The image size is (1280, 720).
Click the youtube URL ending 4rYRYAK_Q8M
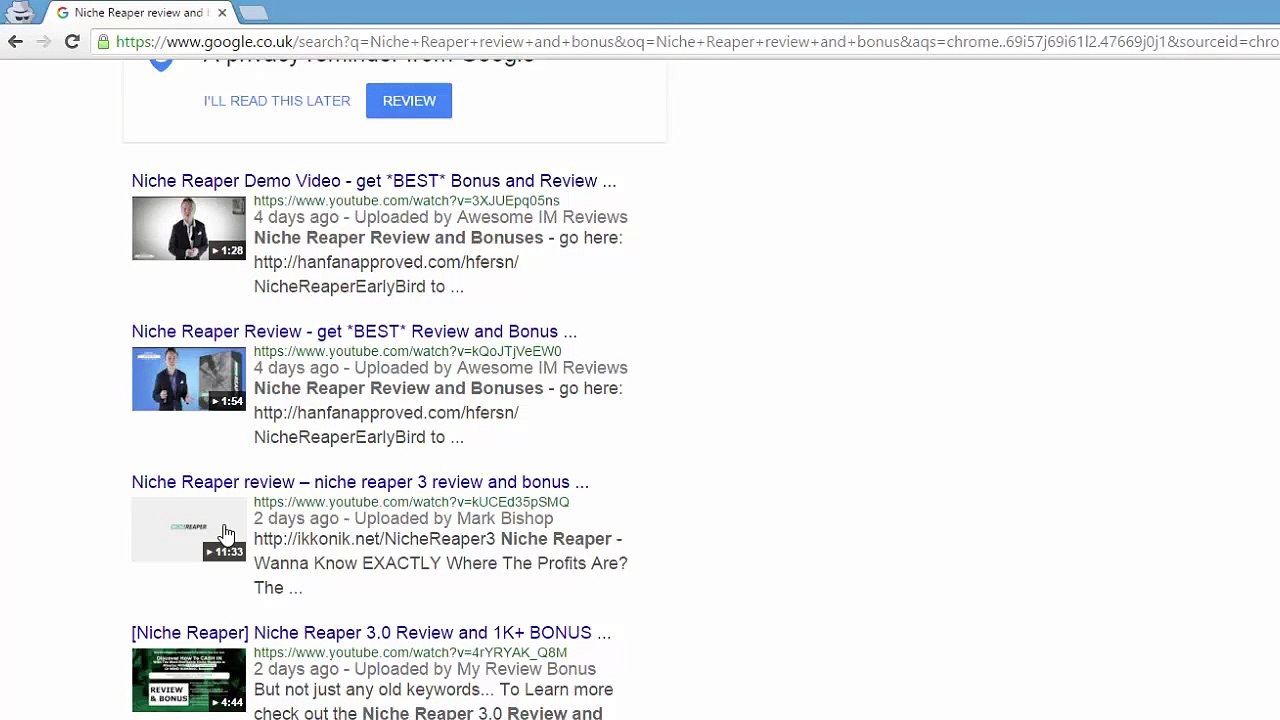tap(410, 653)
